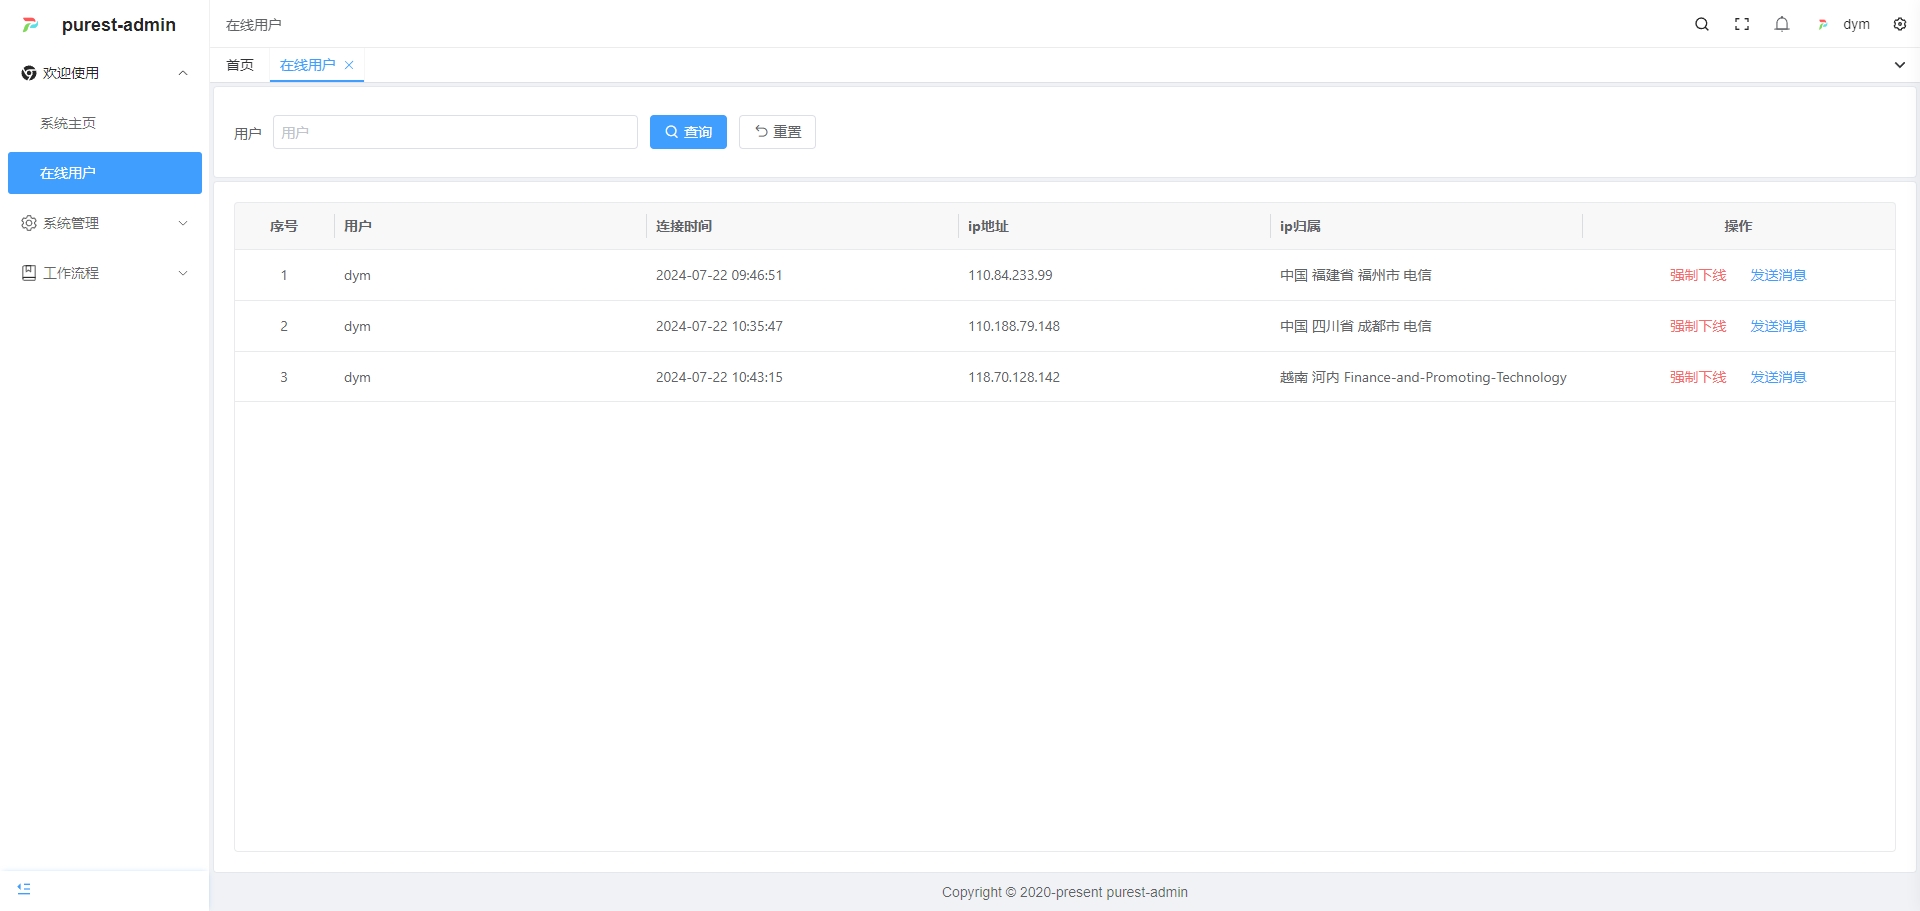Click the 序号 column header
1920x911 pixels.
tap(284, 226)
